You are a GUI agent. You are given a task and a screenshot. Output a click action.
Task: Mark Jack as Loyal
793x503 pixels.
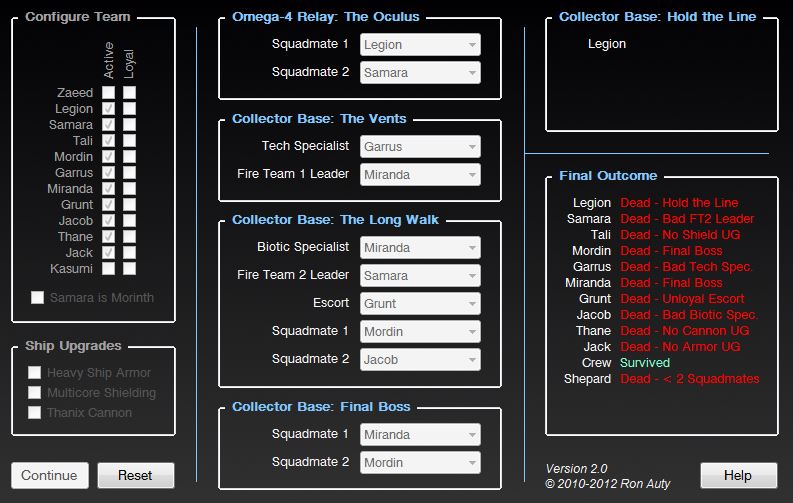129,253
